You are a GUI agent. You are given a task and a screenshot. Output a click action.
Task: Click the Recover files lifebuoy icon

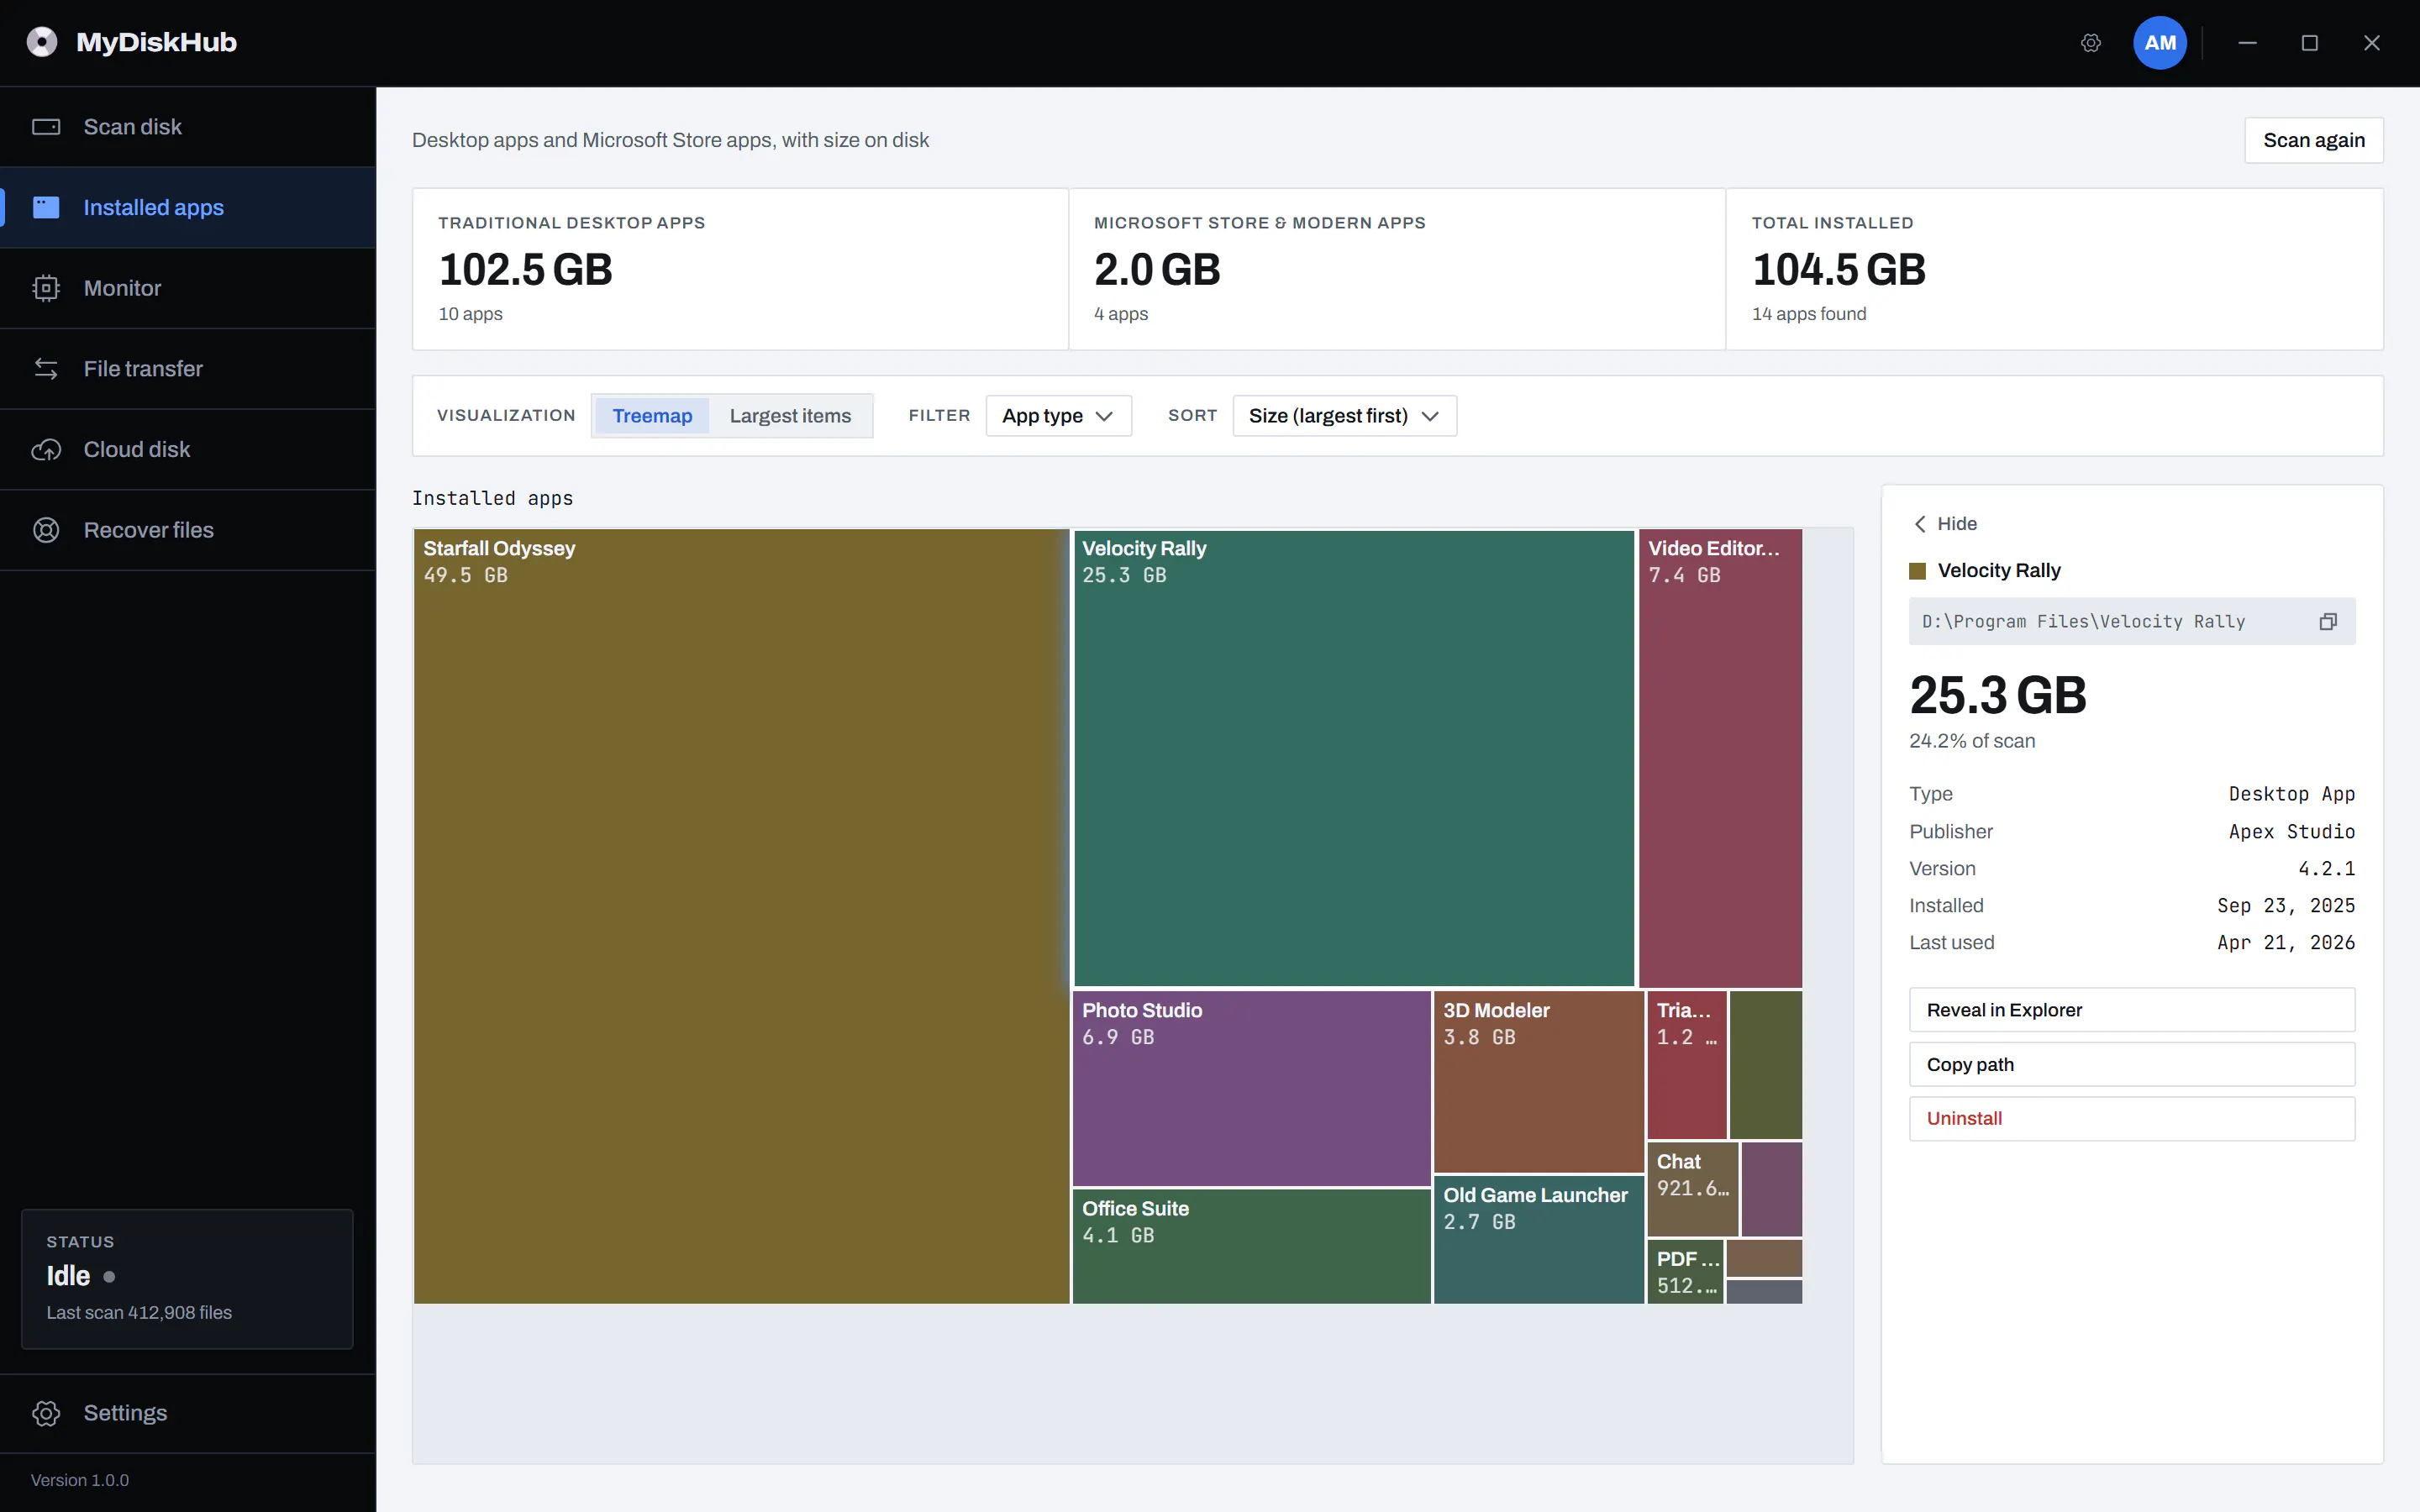click(x=46, y=530)
